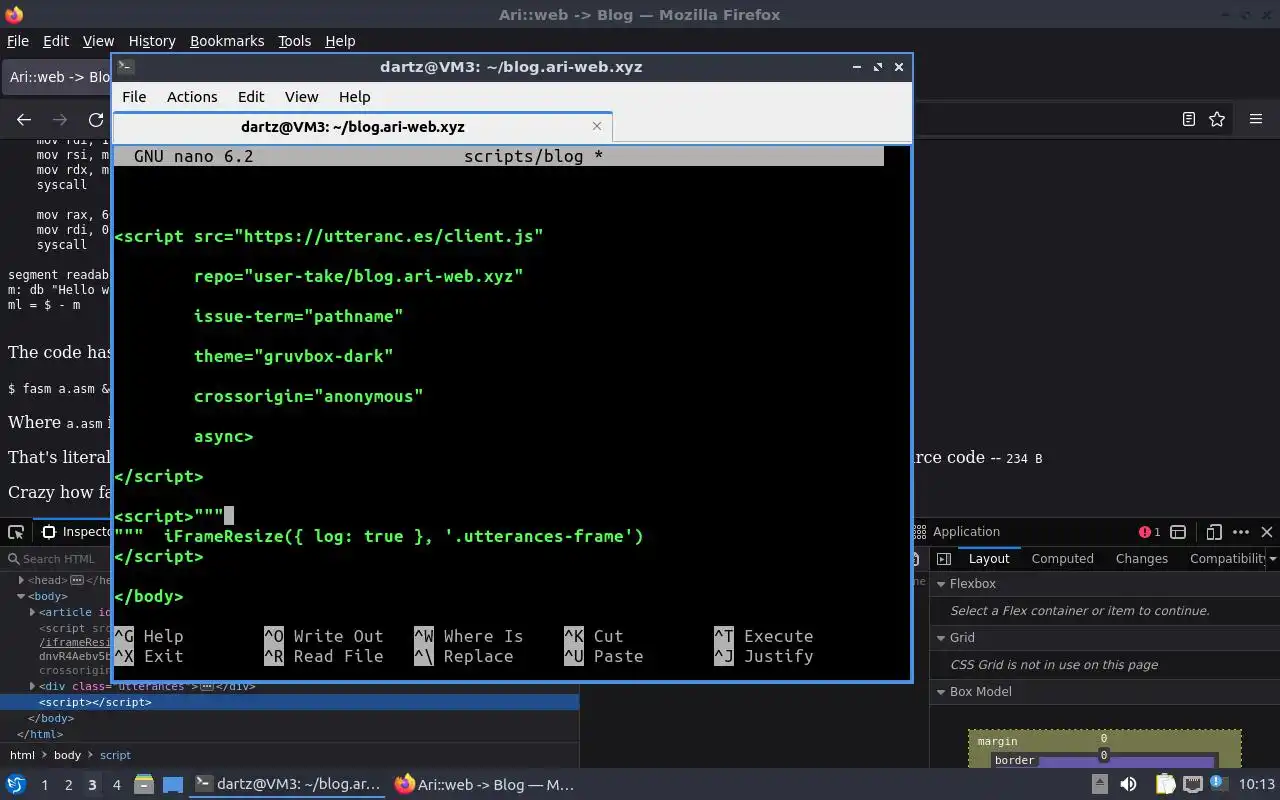Select script in the breadcrumb trail
Viewport: 1280px width, 800px height.
[115, 755]
